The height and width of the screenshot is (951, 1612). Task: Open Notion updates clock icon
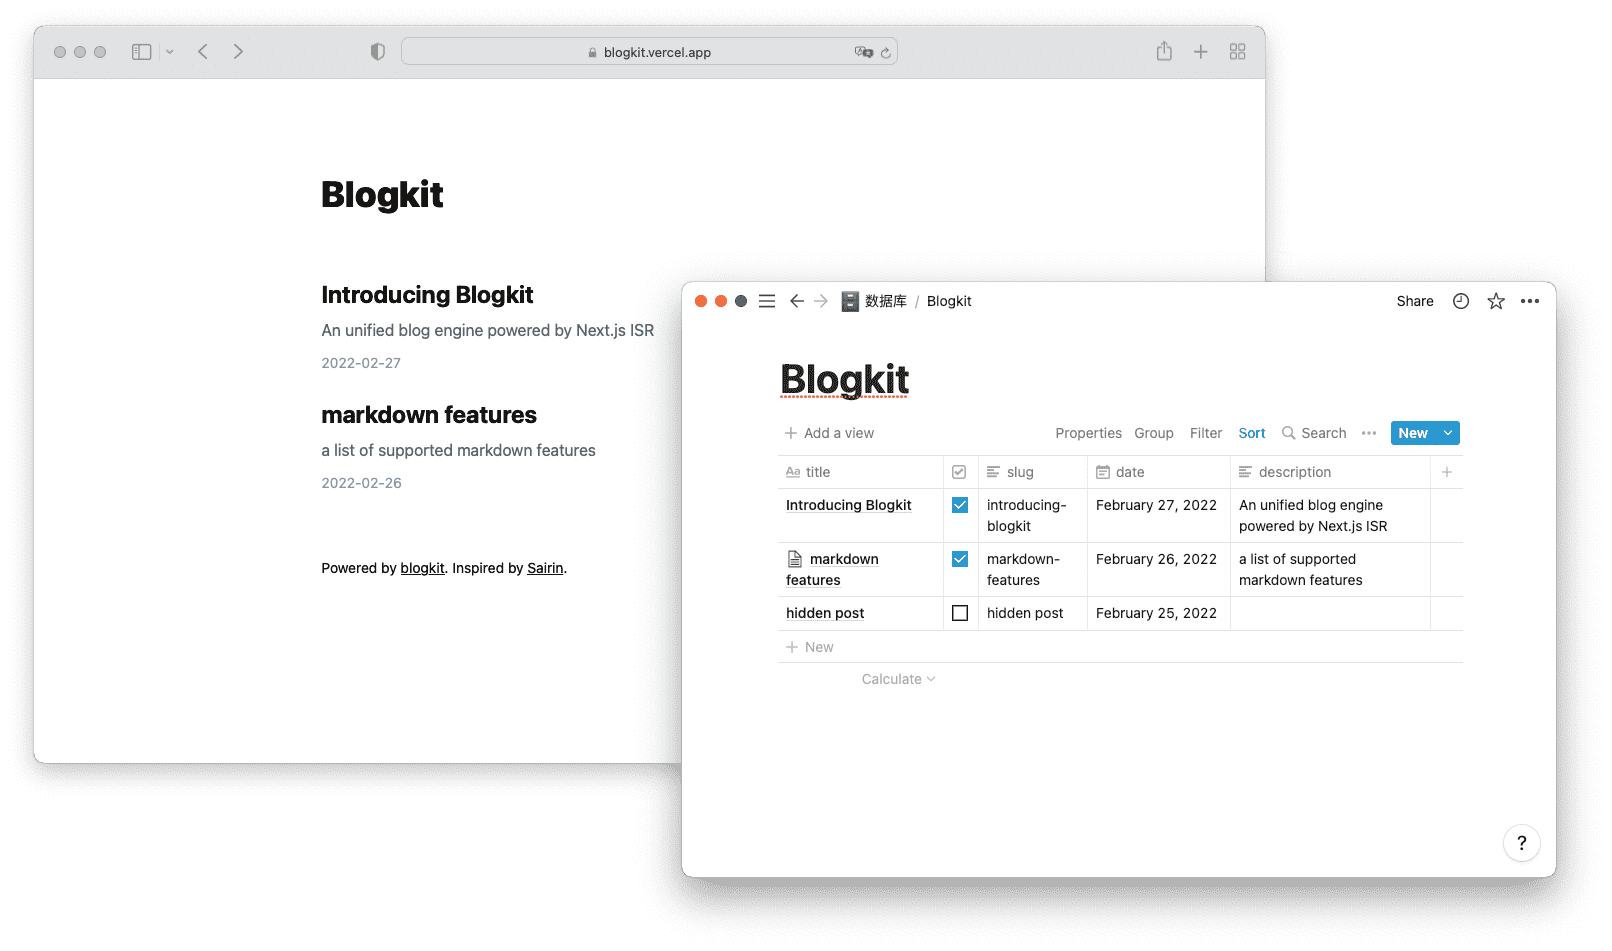coord(1461,301)
